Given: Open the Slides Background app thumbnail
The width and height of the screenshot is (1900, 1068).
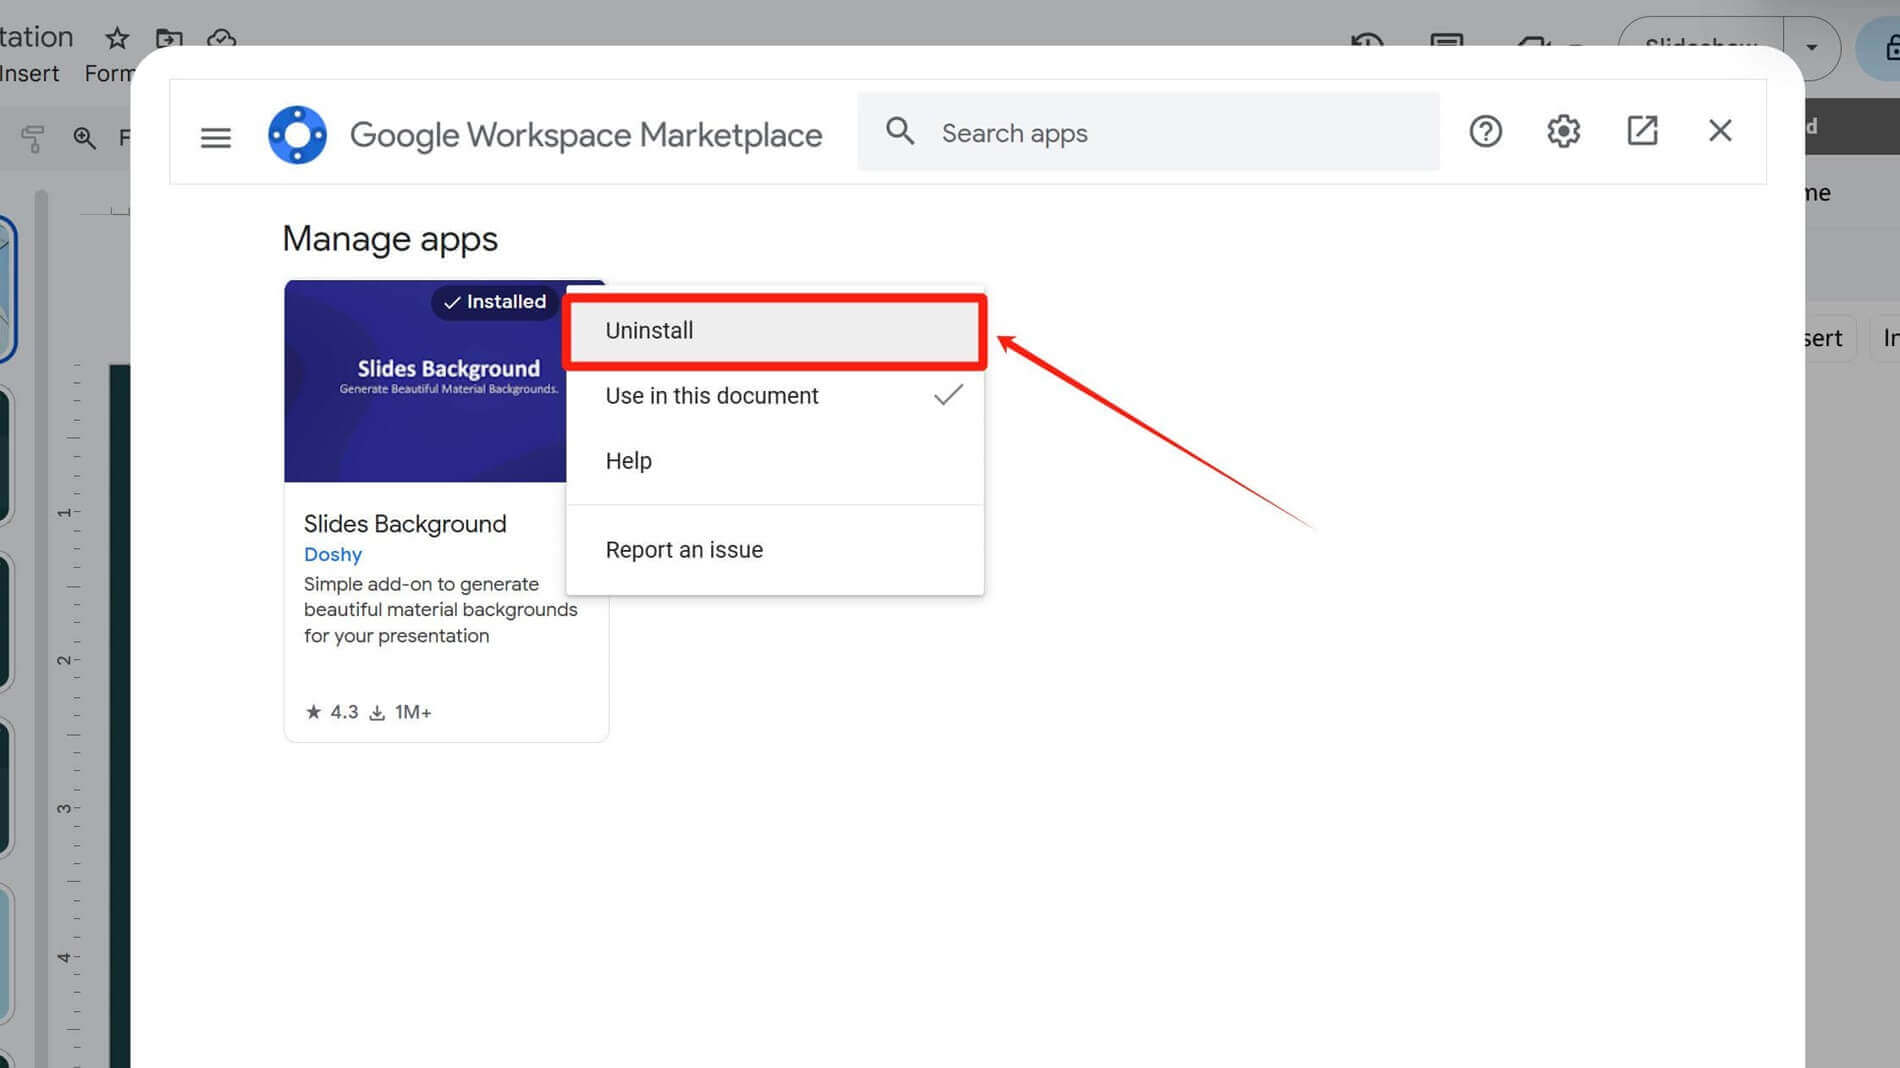Looking at the screenshot, I should [425, 382].
